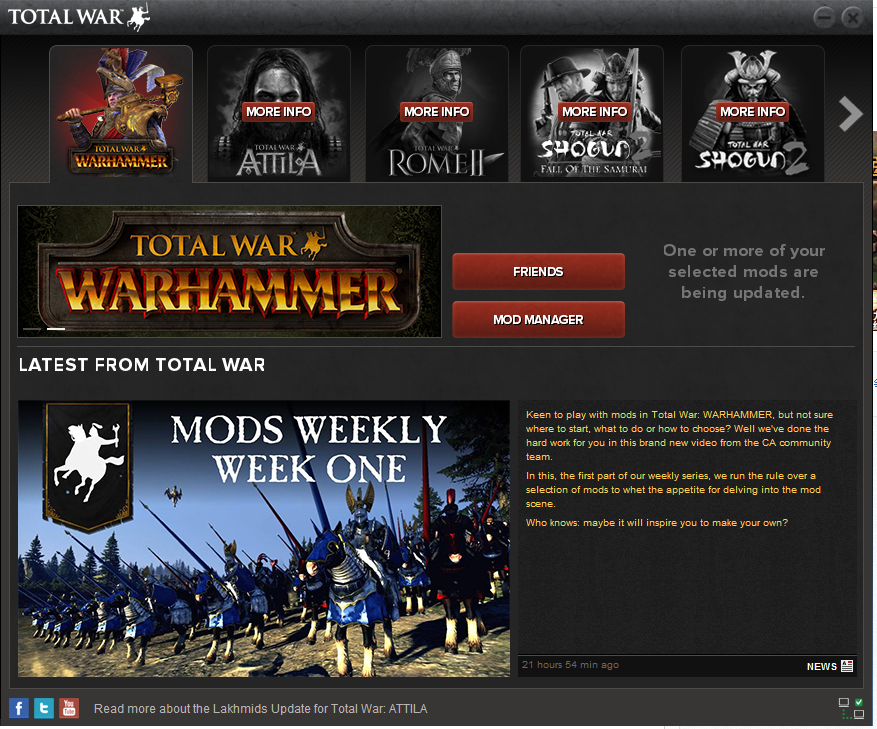The width and height of the screenshot is (877, 729).
Task: Select the Total War Attila tile
Action: 279,114
